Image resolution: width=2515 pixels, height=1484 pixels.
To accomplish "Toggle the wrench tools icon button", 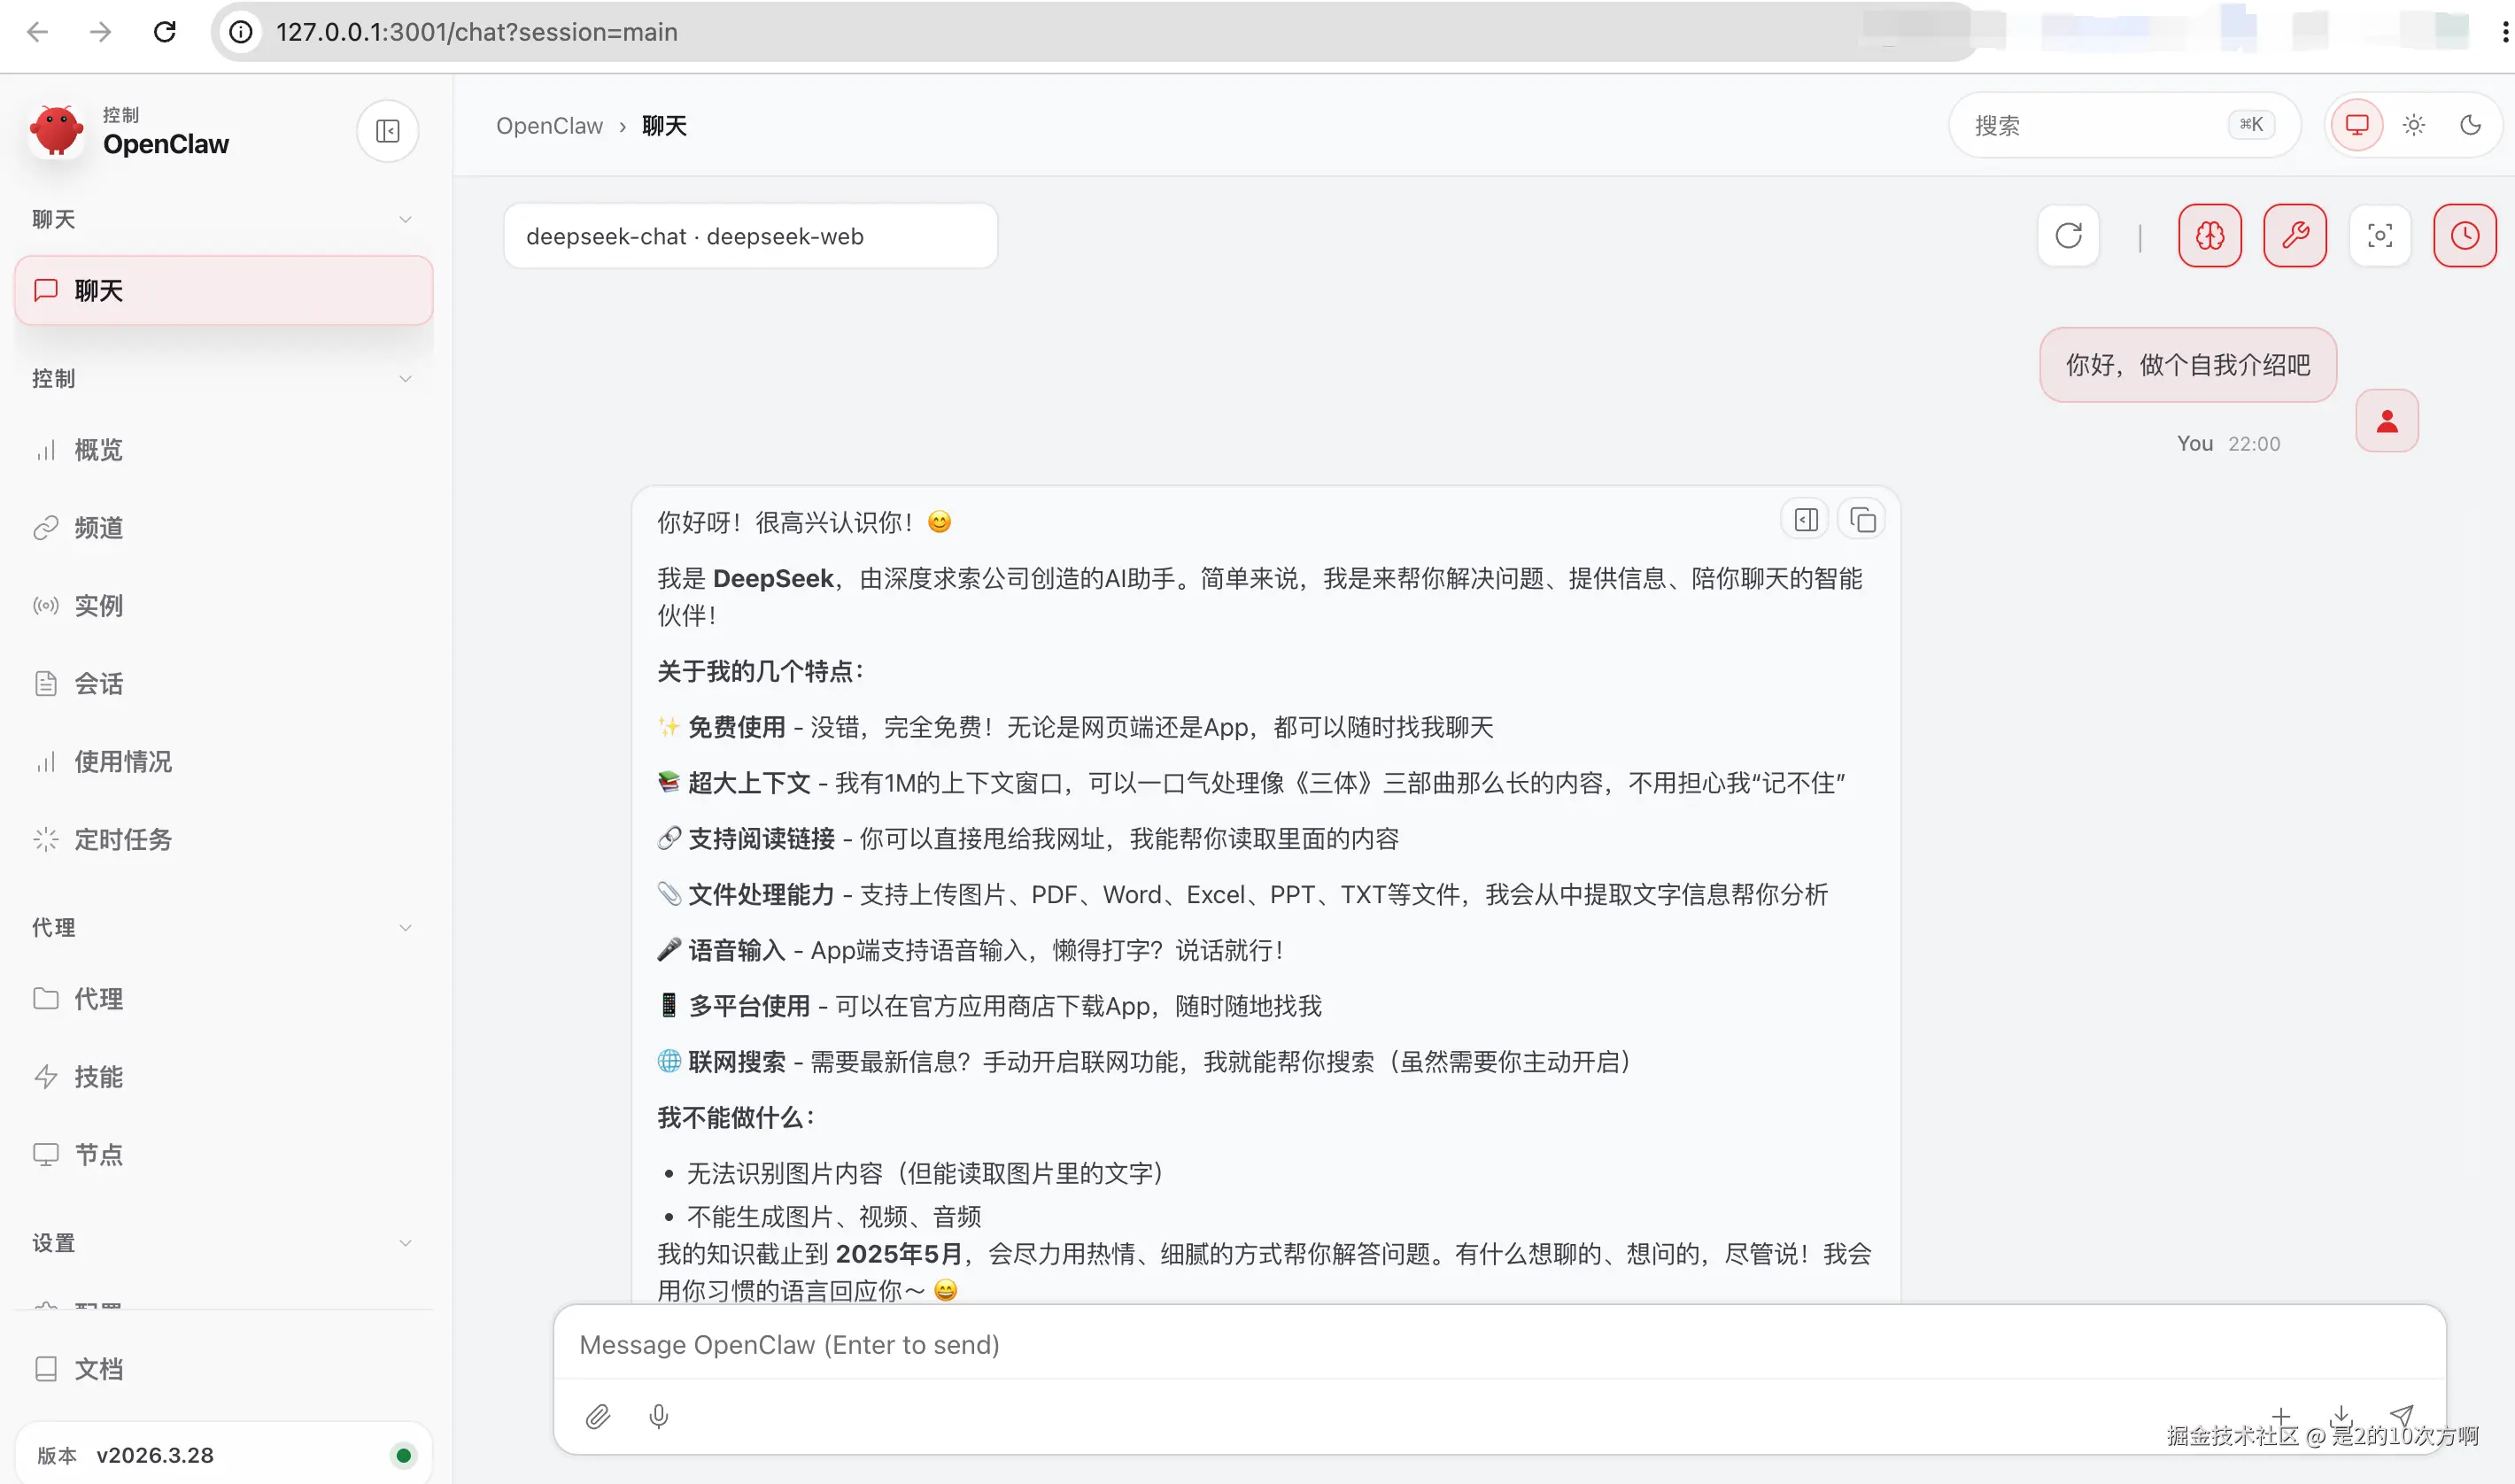I will pyautogui.click(x=2295, y=236).
